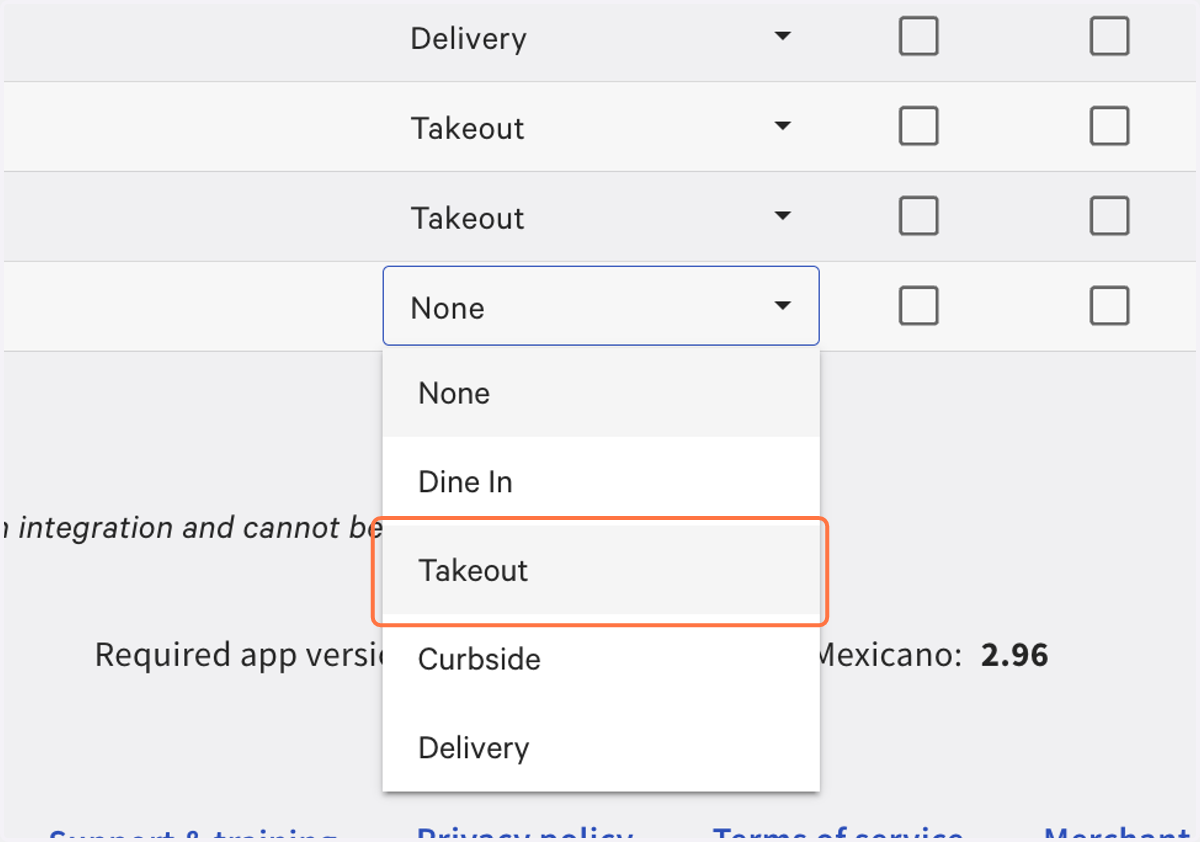Viewport: 1200px width, 842px height.
Task: Click the version number 2.96
Action: 1015,655
